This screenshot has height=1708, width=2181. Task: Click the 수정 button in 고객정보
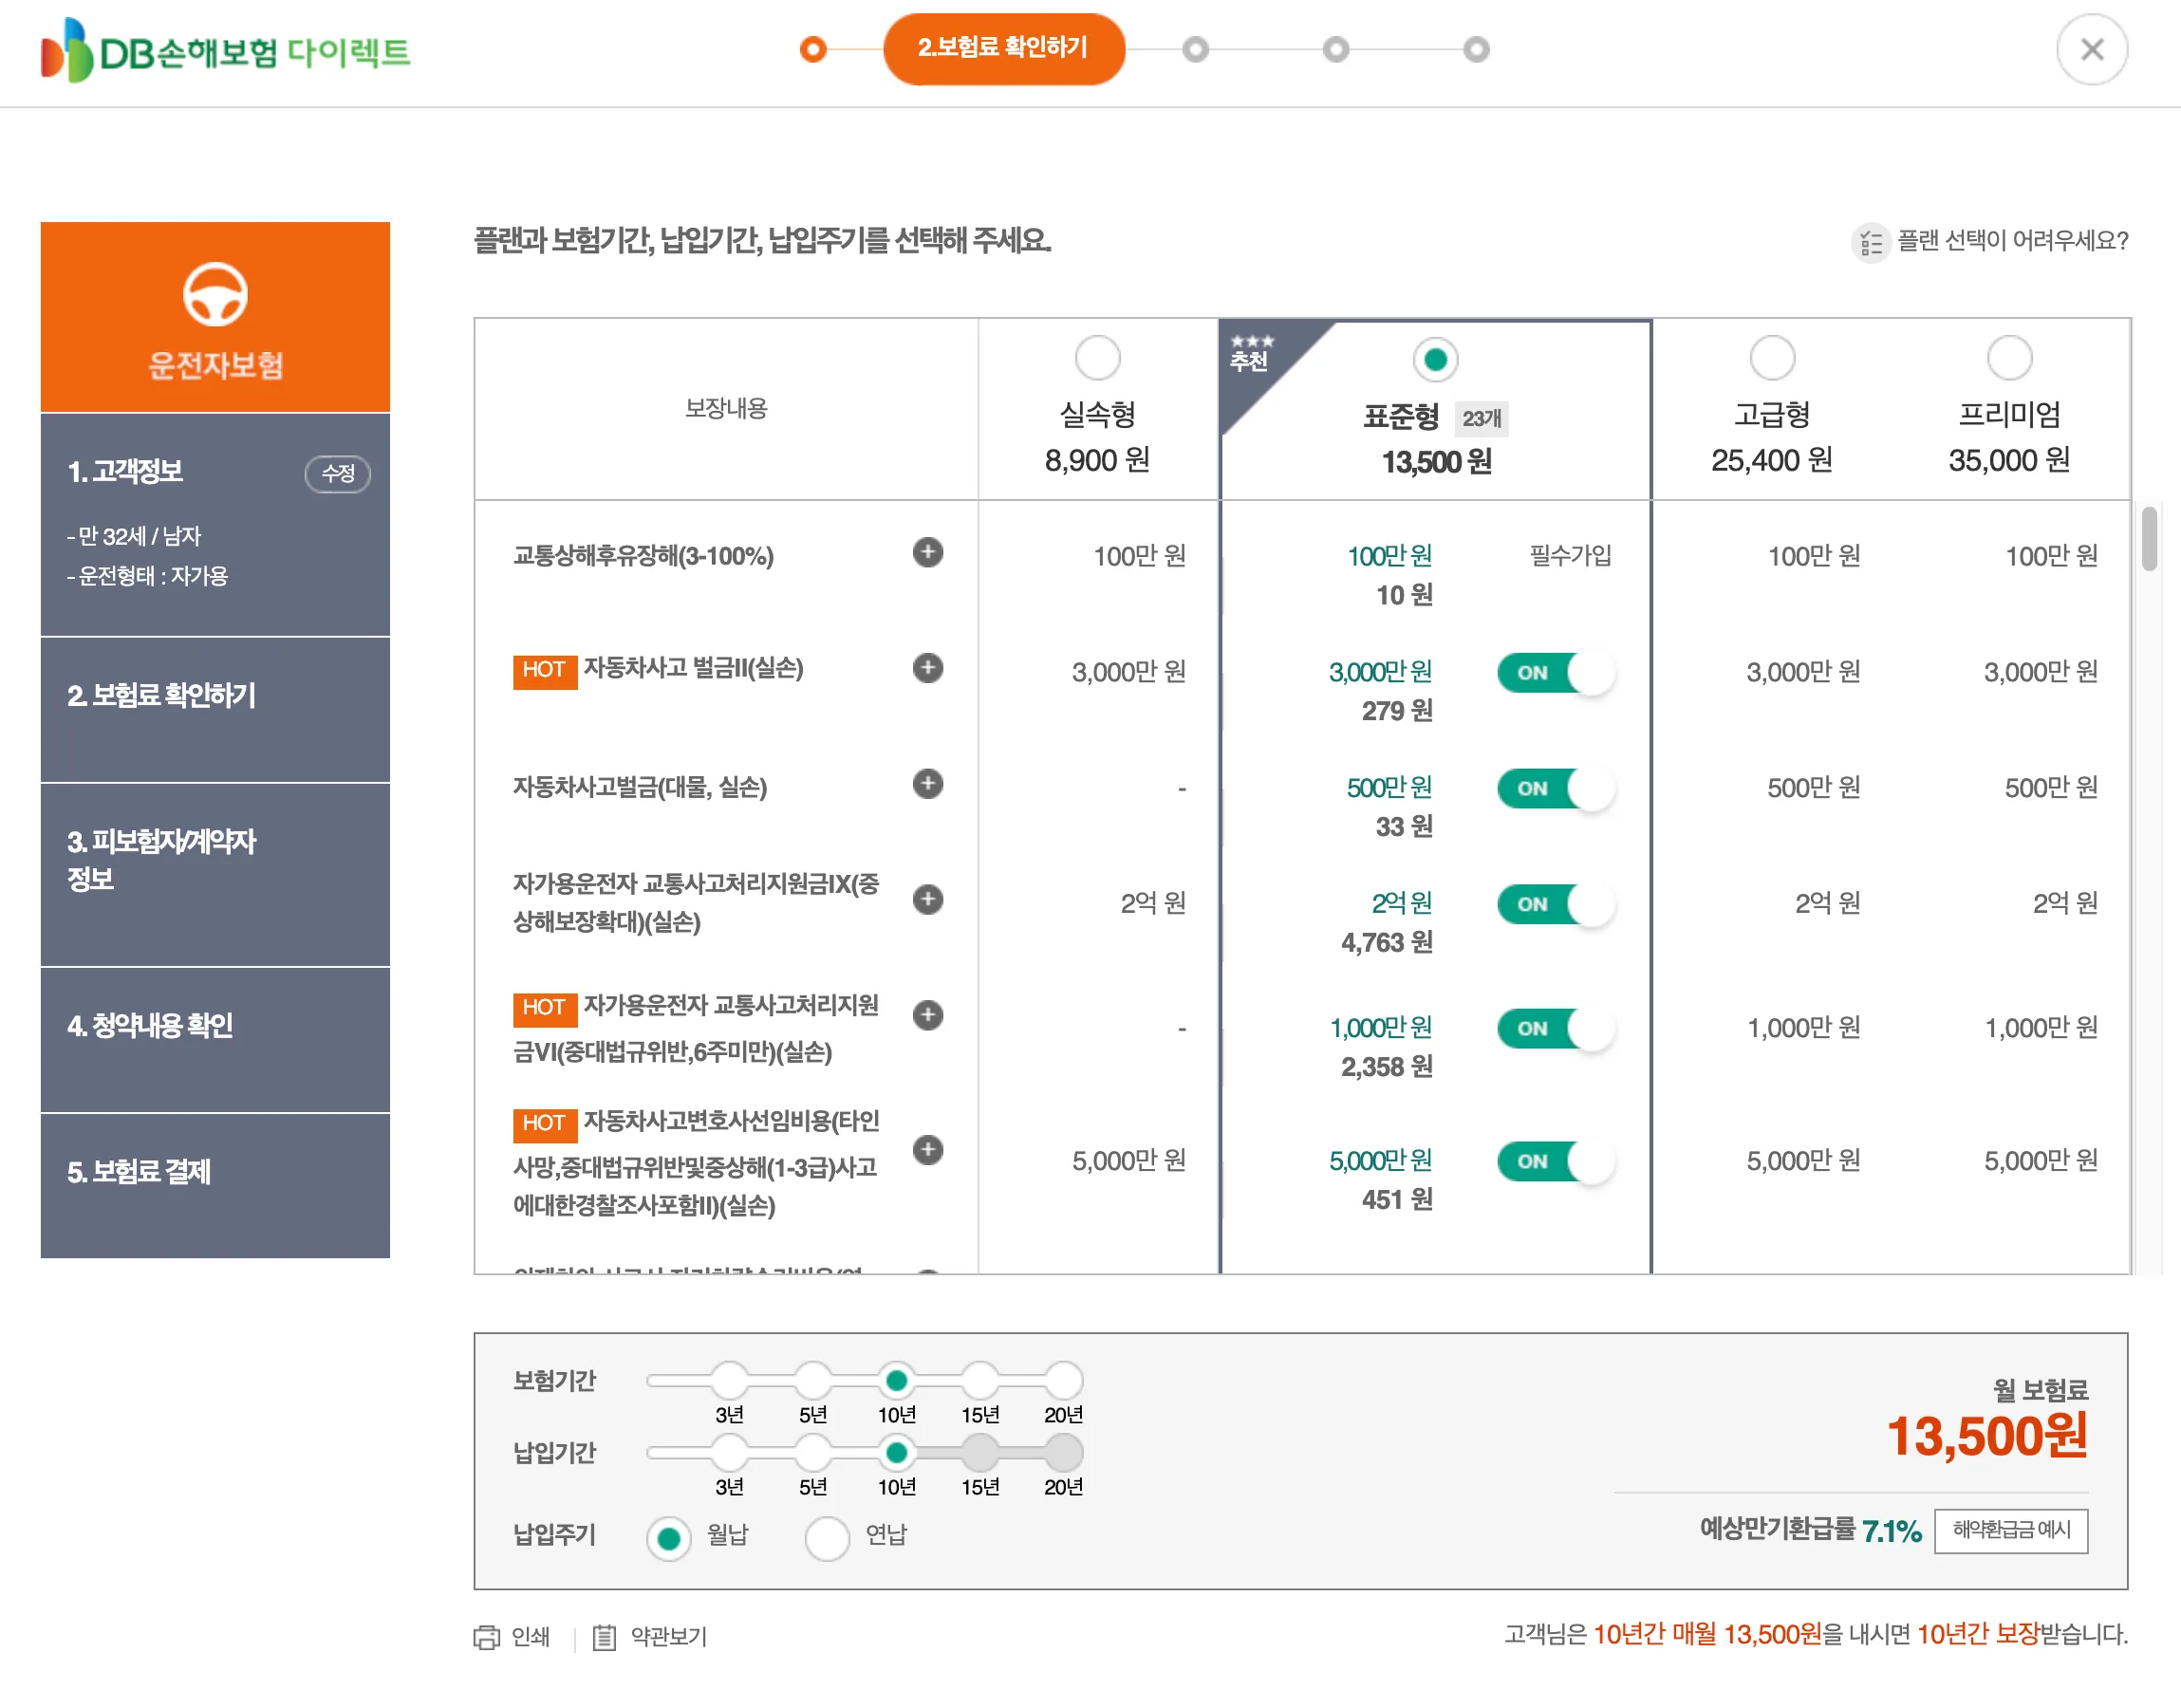[x=337, y=475]
